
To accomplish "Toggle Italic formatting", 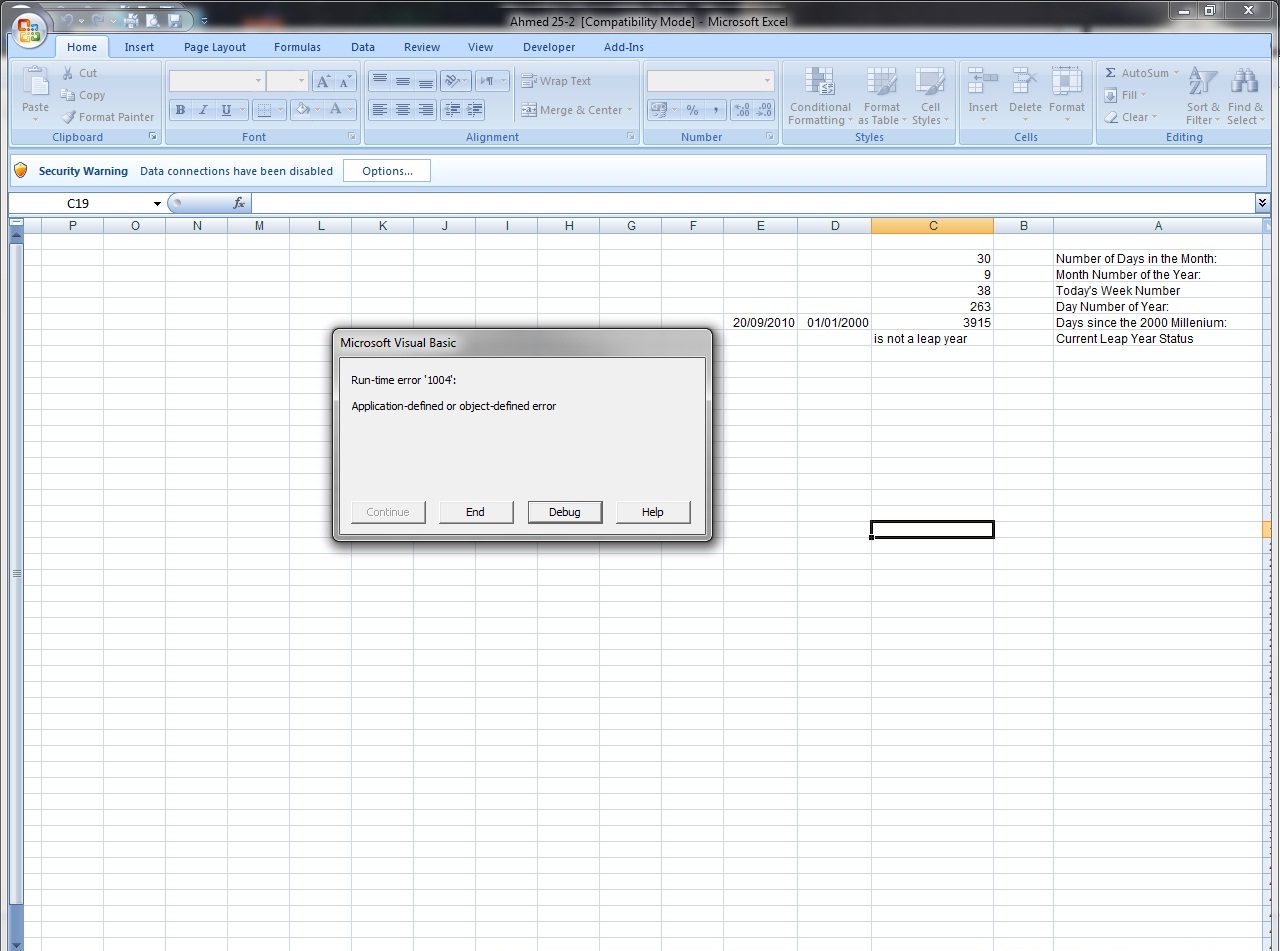I will (x=203, y=110).
